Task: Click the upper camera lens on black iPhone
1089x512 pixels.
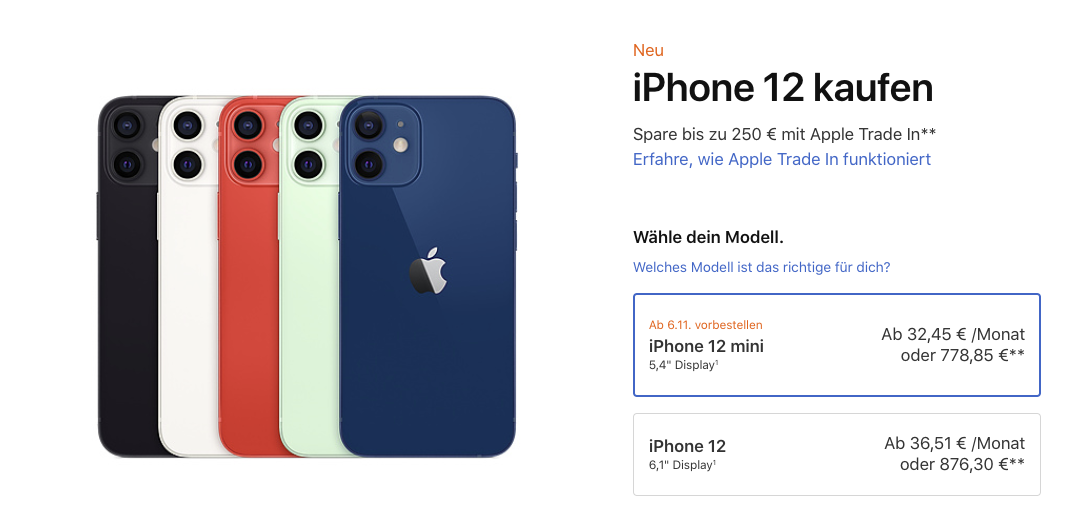Action: tap(127, 126)
